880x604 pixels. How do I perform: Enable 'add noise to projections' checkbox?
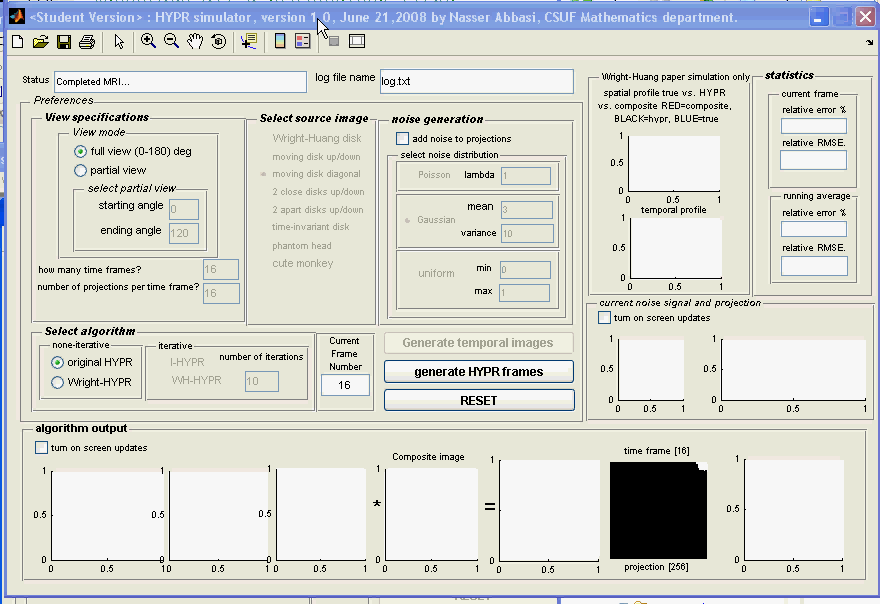pyautogui.click(x=403, y=139)
